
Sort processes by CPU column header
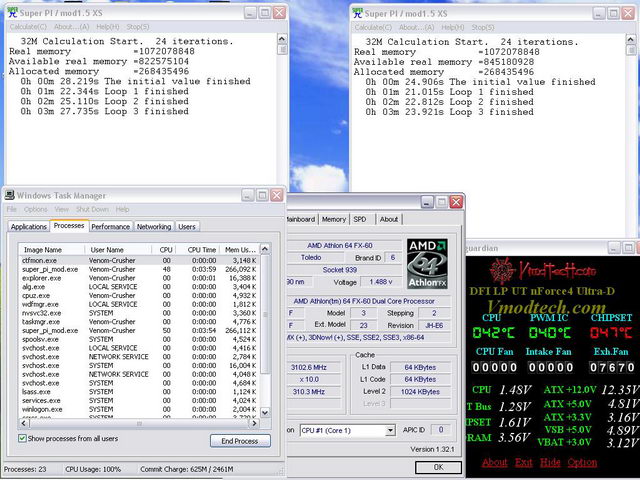pos(164,249)
